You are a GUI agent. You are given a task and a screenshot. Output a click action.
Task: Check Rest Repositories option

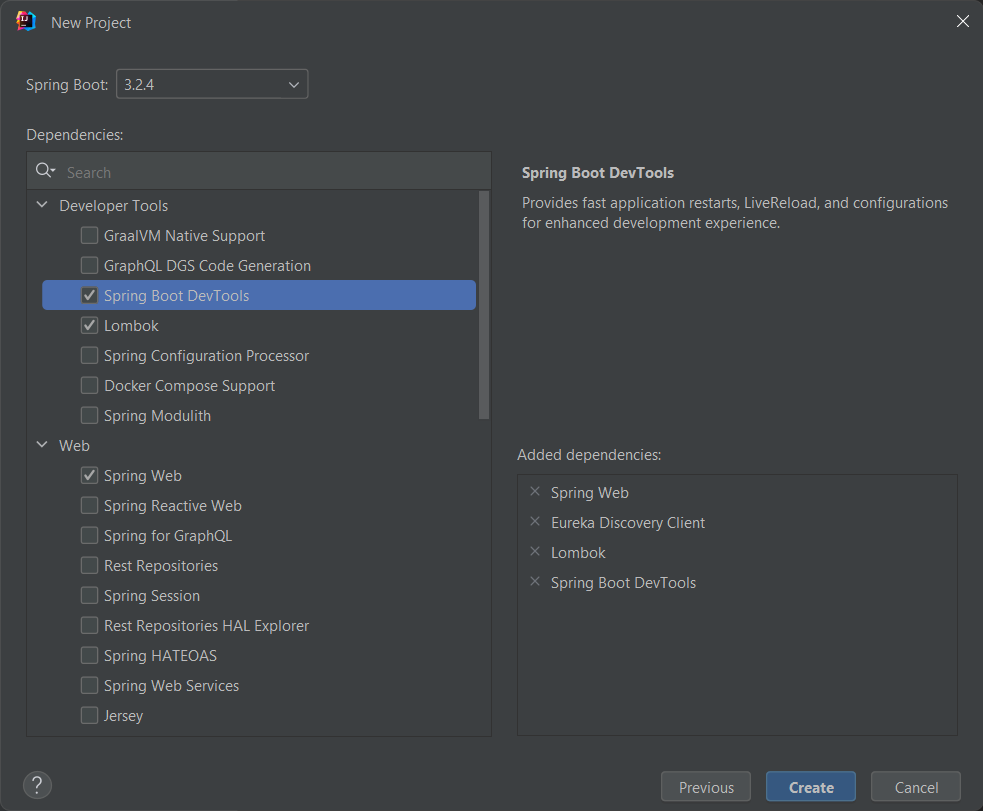pyautogui.click(x=90, y=566)
